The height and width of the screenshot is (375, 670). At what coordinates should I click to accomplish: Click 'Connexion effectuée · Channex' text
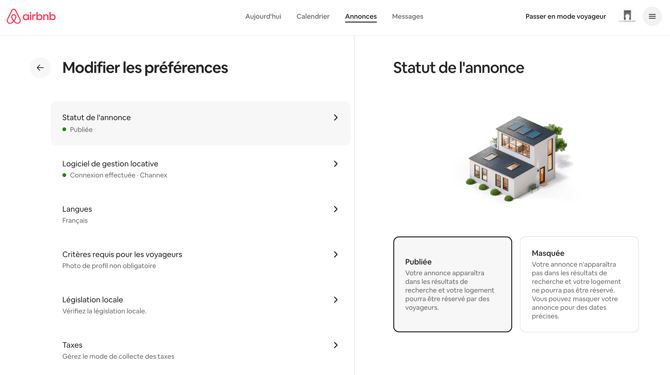[118, 175]
